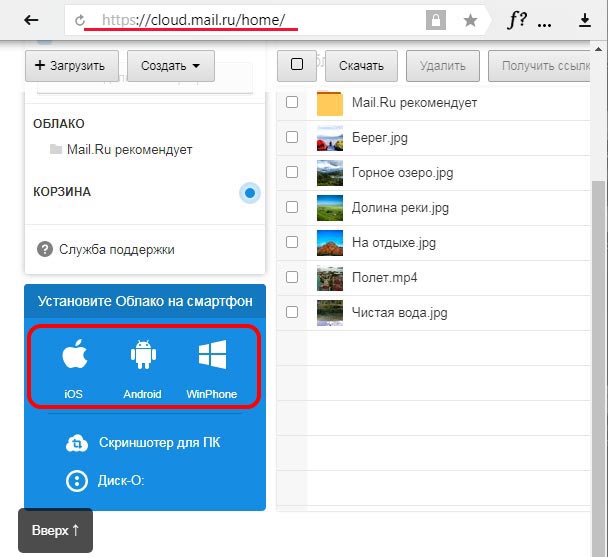Viewport: 608px width, 557px height.
Task: Click the browser back arrow
Action: pos(31,20)
